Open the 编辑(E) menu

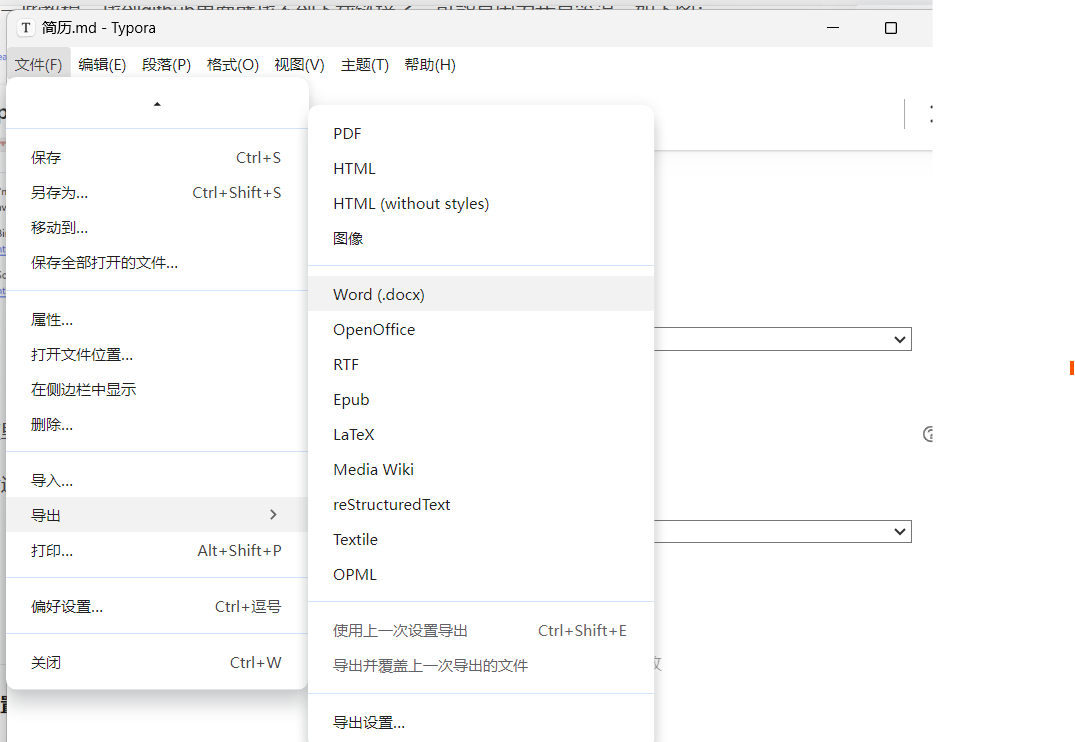click(x=102, y=64)
